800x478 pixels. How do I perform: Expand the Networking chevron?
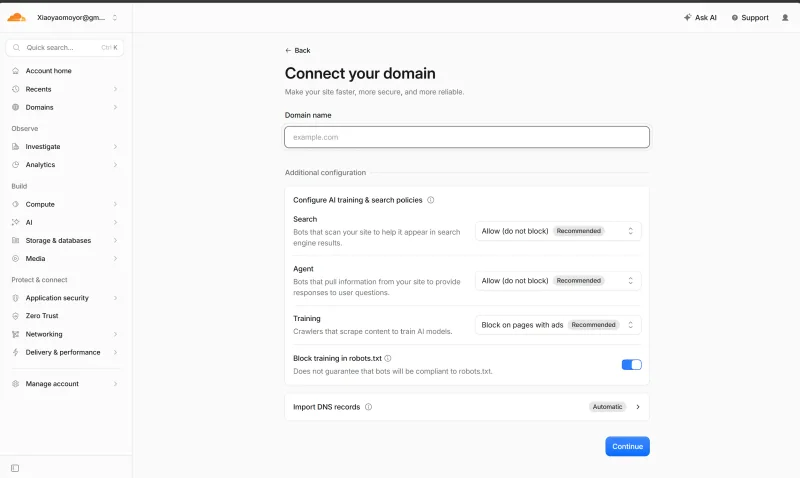[x=115, y=334]
